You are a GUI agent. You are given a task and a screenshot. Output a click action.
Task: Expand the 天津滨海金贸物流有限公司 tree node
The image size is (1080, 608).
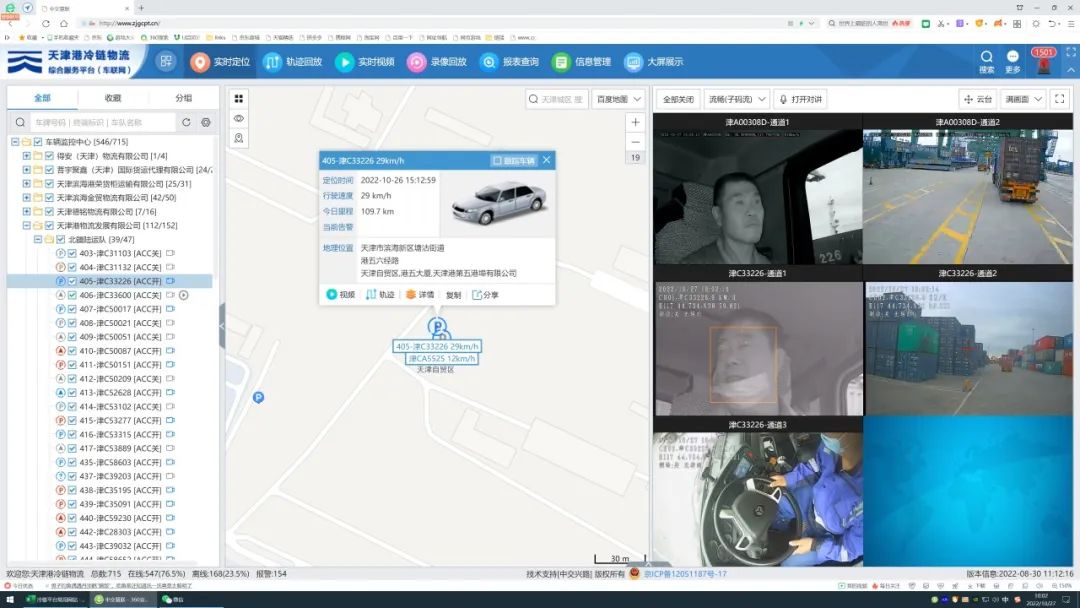(26, 198)
